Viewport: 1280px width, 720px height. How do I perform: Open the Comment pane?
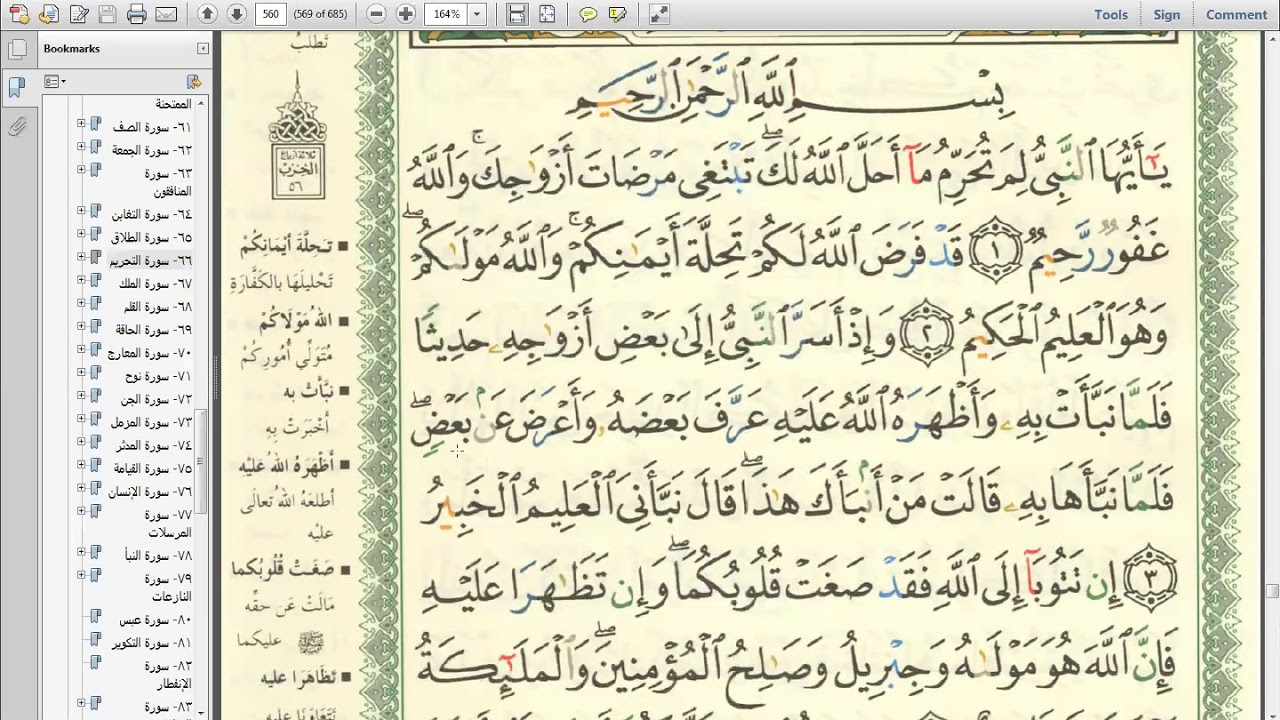coord(1237,14)
